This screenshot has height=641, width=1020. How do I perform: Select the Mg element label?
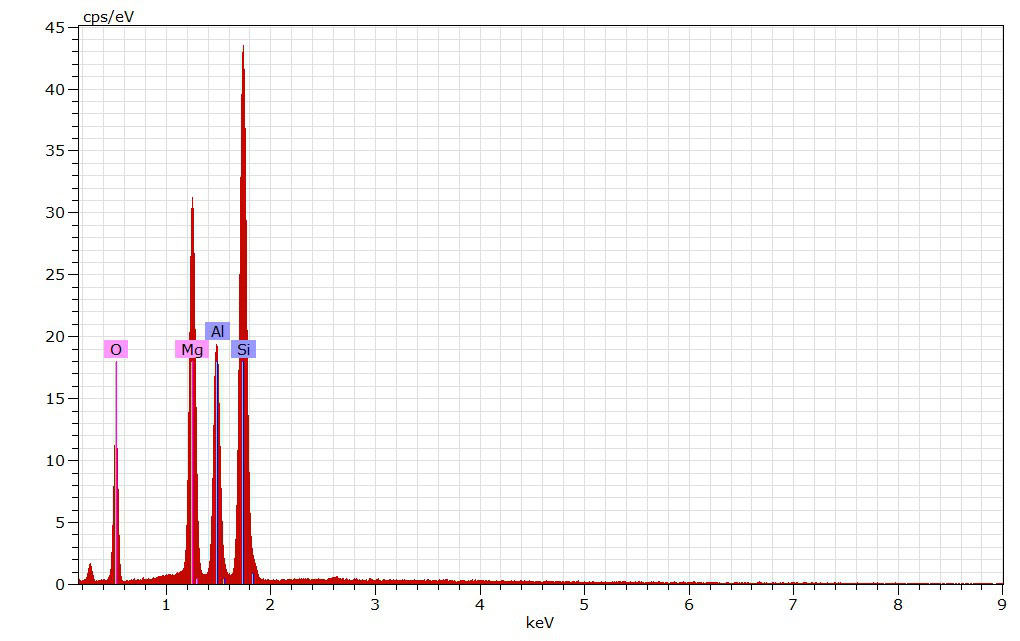[192, 349]
